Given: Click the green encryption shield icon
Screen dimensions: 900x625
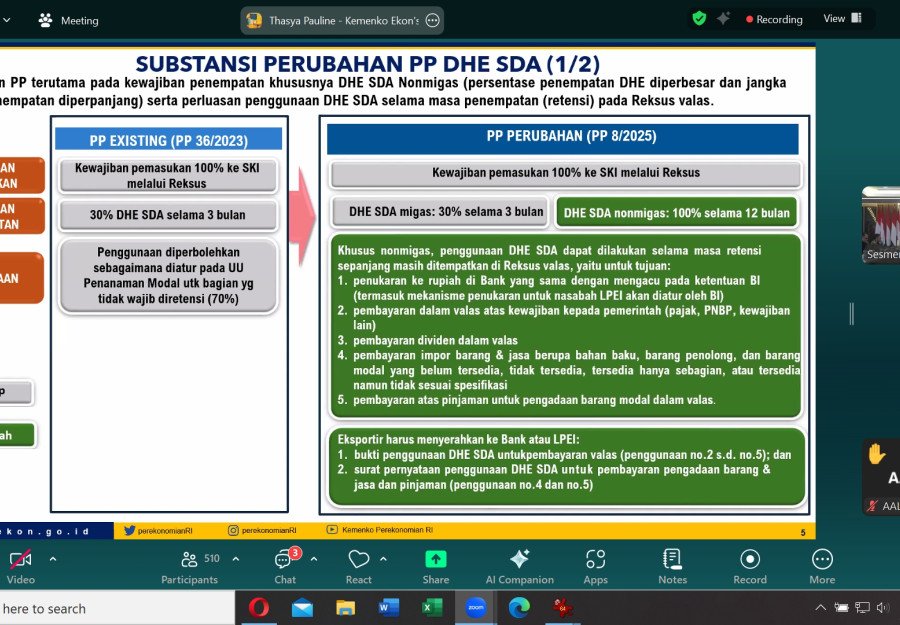Looking at the screenshot, I should click(x=699, y=19).
